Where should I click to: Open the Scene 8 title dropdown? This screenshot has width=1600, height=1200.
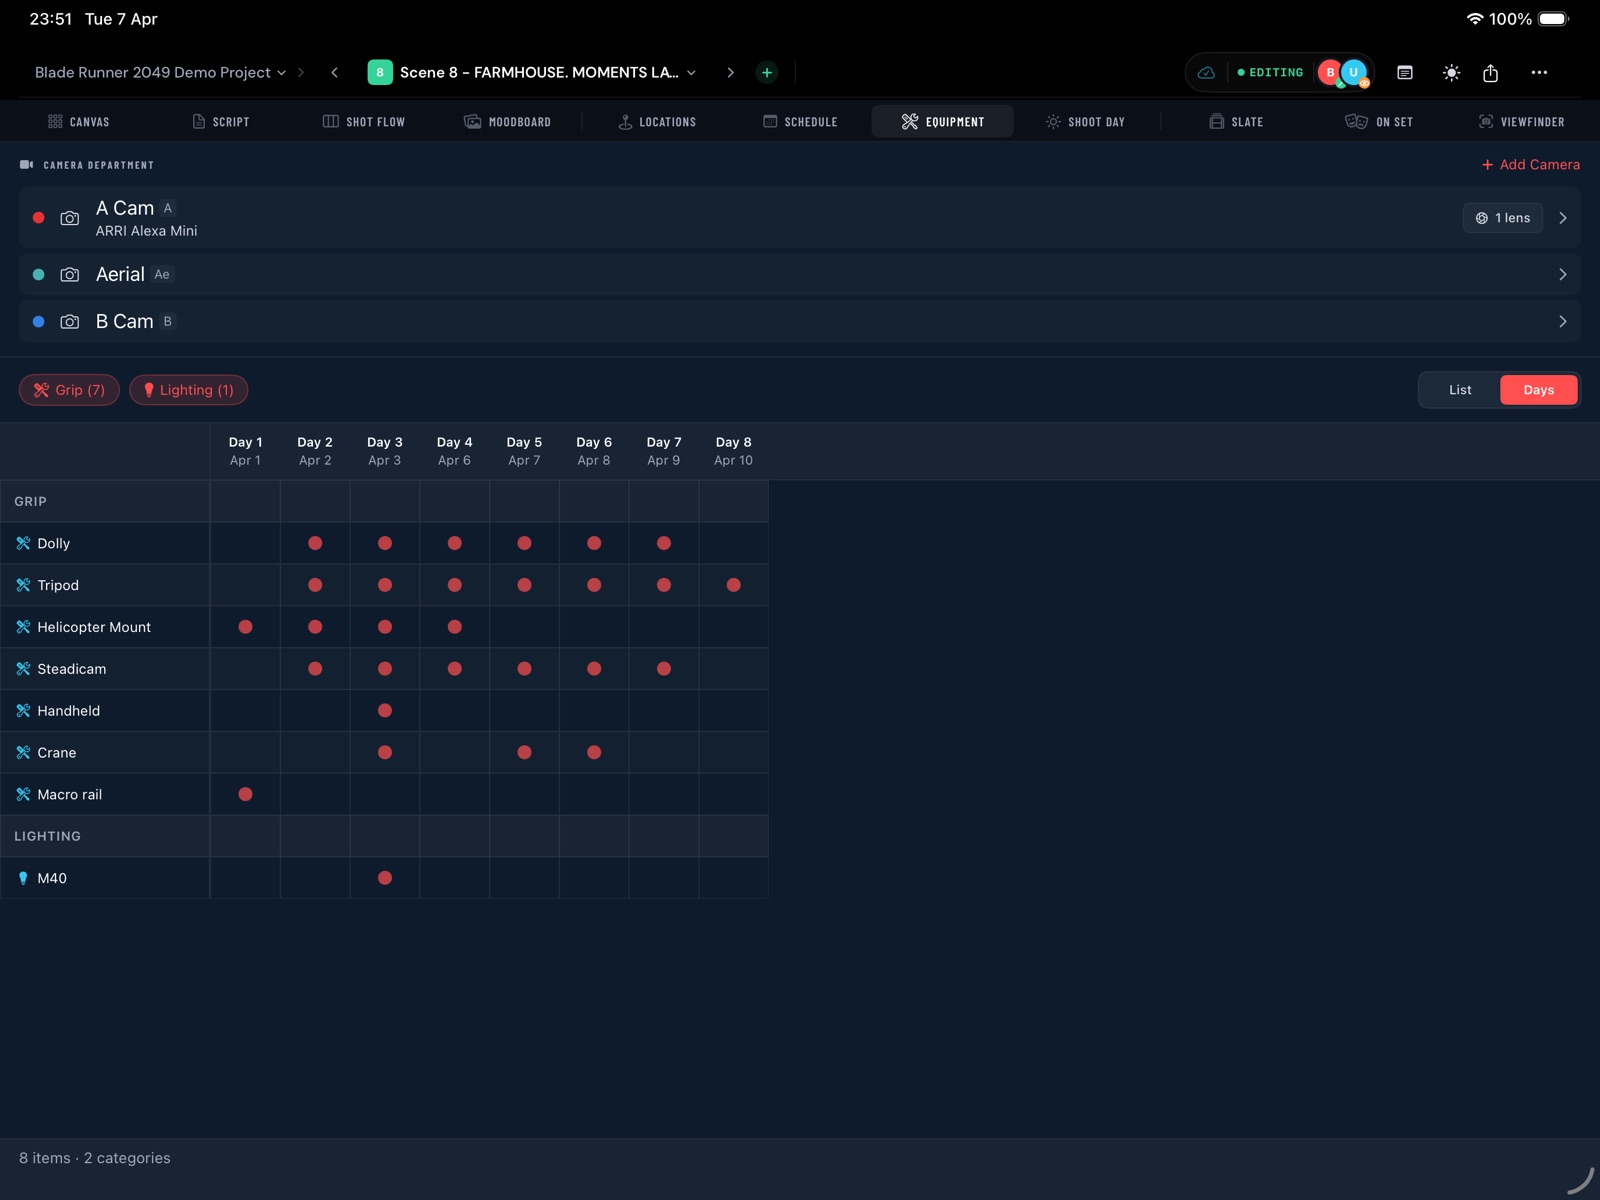(691, 72)
